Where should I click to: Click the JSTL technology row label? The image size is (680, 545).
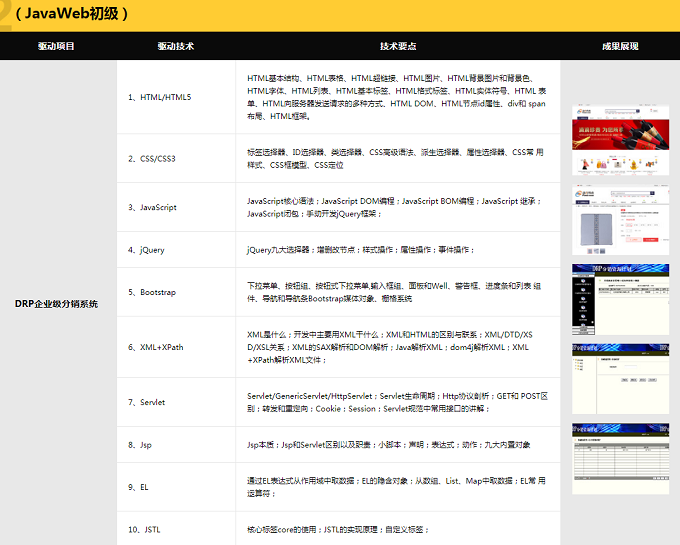[144, 528]
